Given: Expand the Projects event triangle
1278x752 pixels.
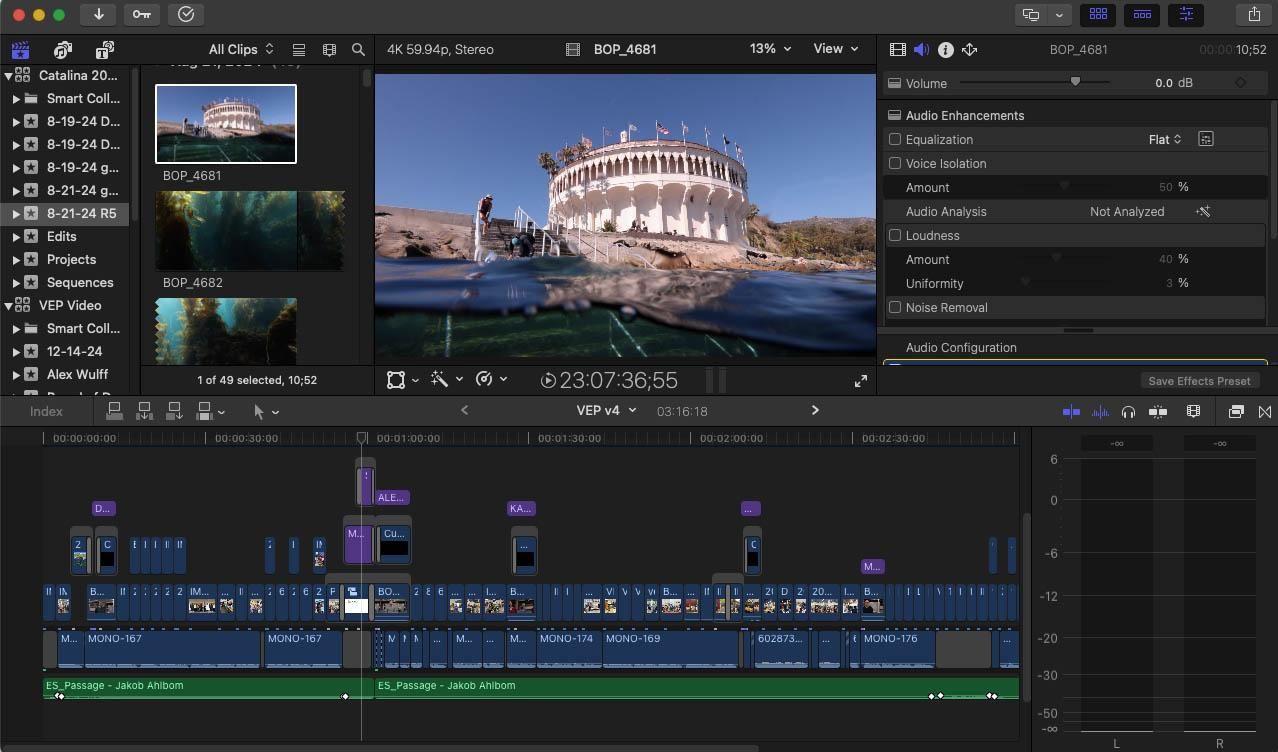Looking at the screenshot, I should point(17,260).
